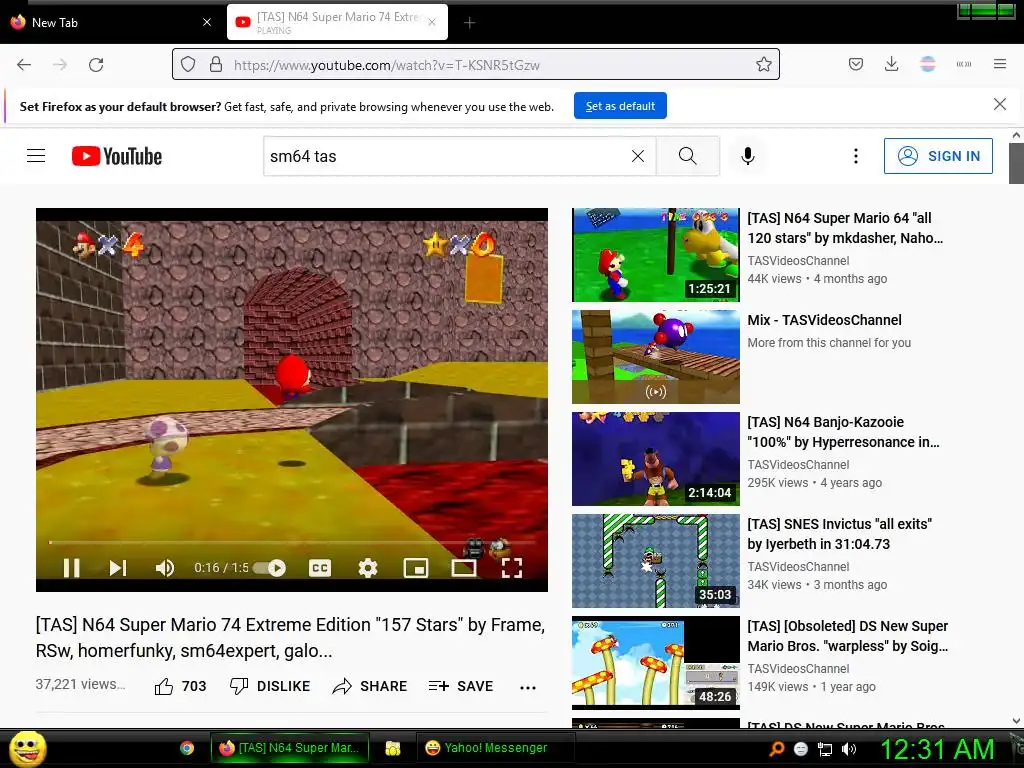
Task: Like the video with thumbs up
Action: (x=180, y=686)
